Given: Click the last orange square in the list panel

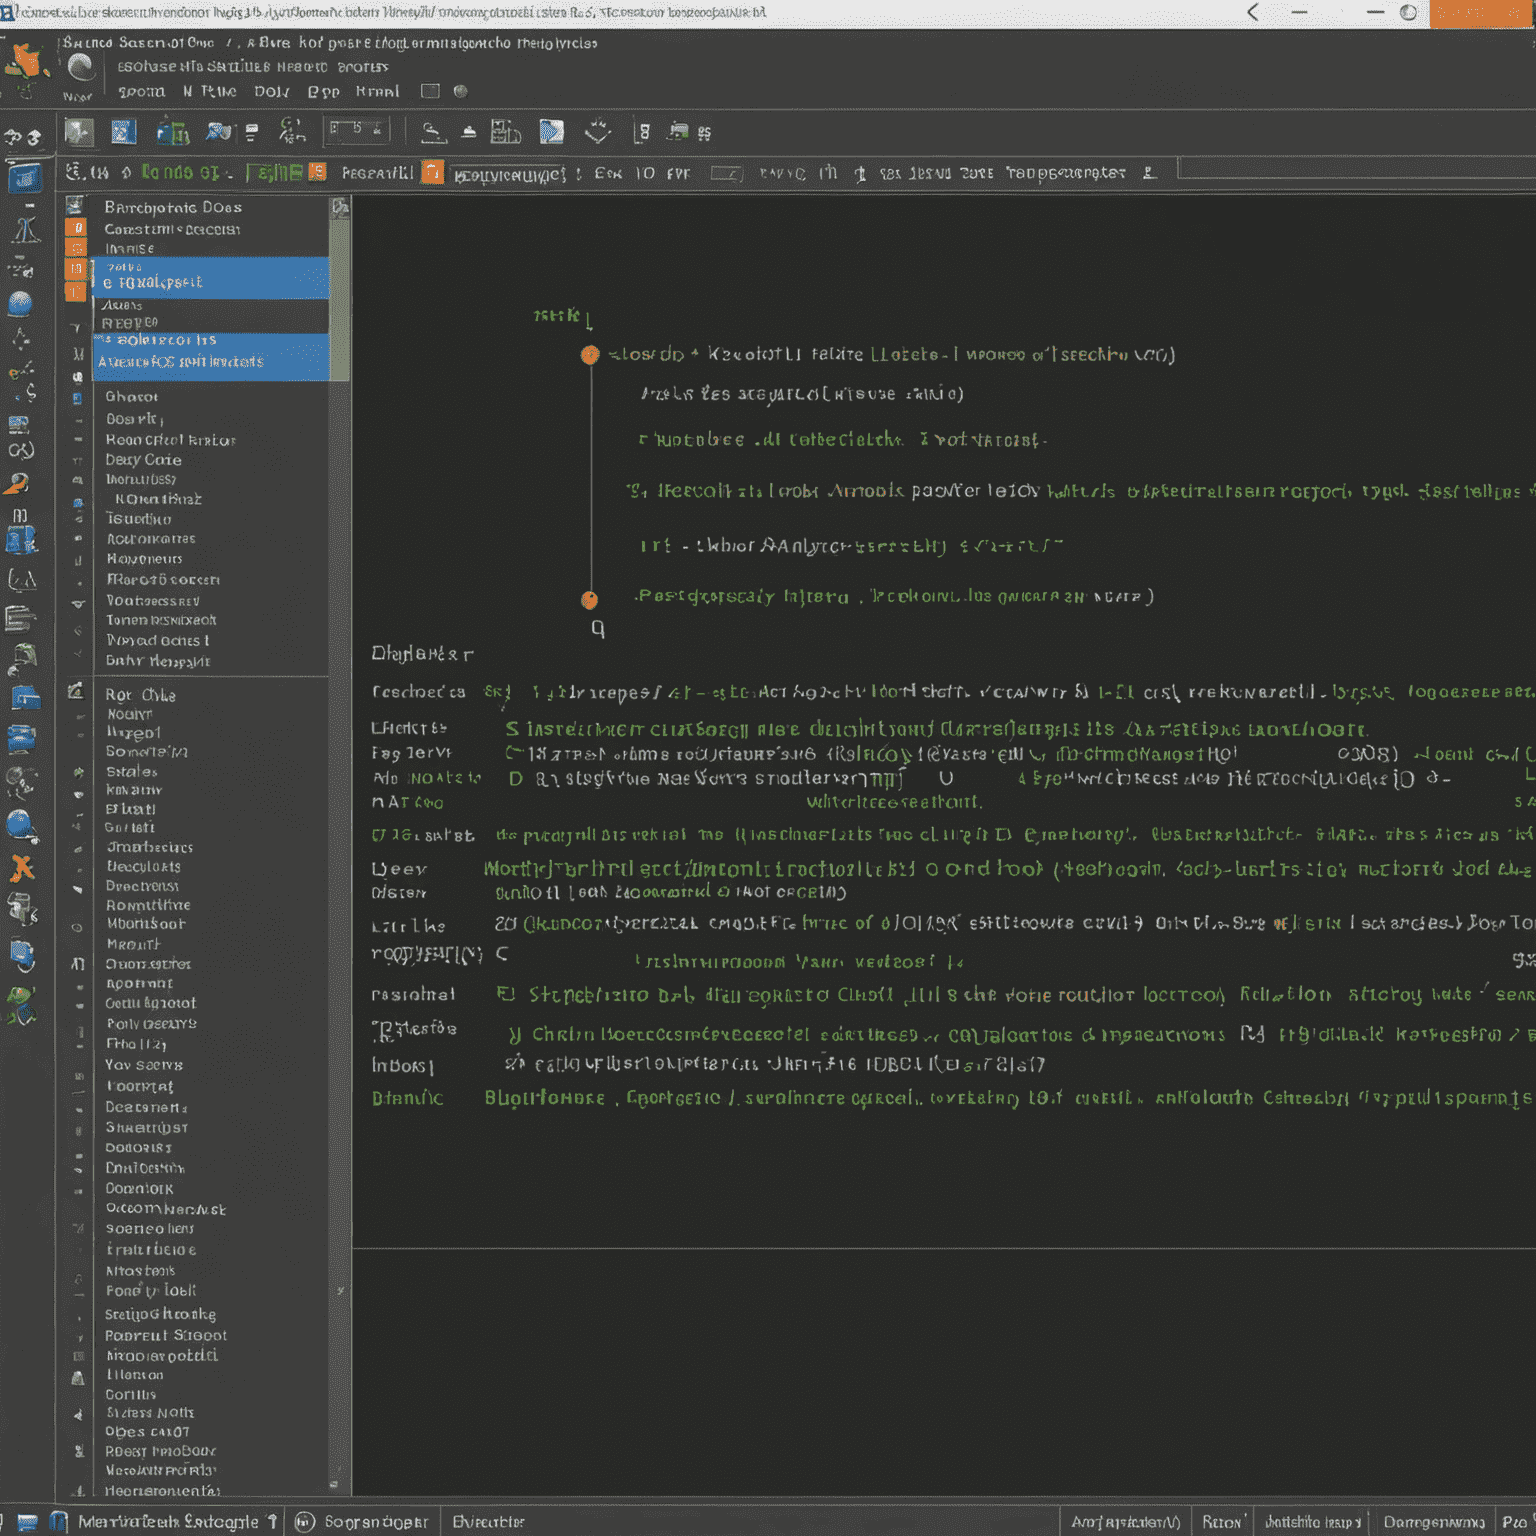Looking at the screenshot, I should (76, 292).
